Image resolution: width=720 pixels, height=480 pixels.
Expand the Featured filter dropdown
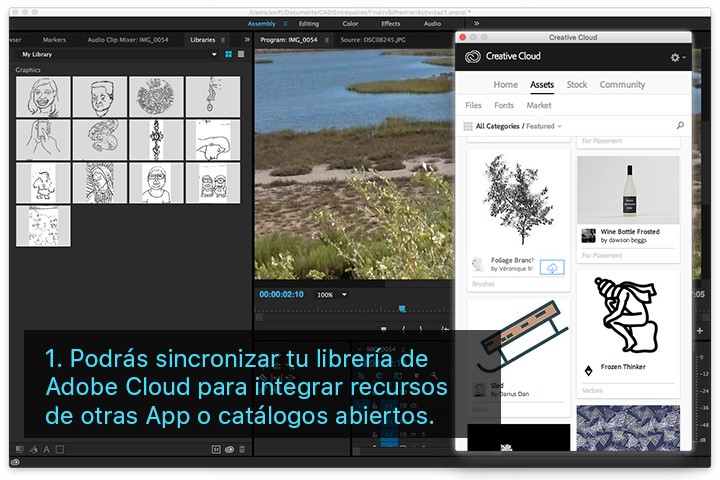[x=560, y=126]
